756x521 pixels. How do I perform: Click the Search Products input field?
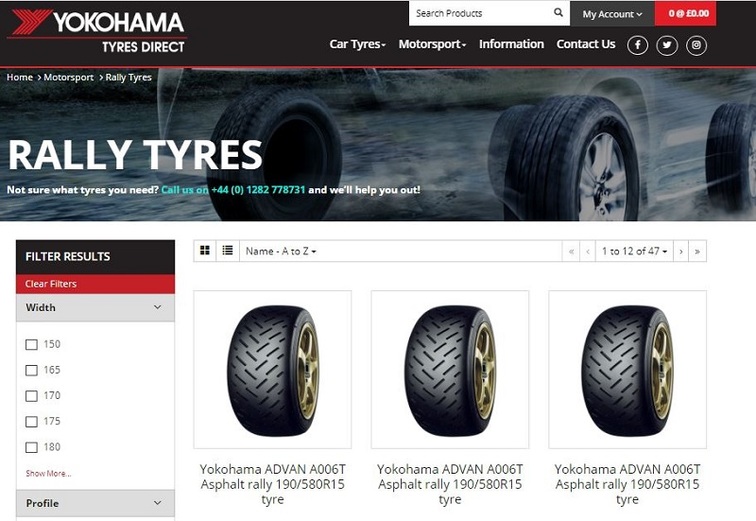coord(482,13)
